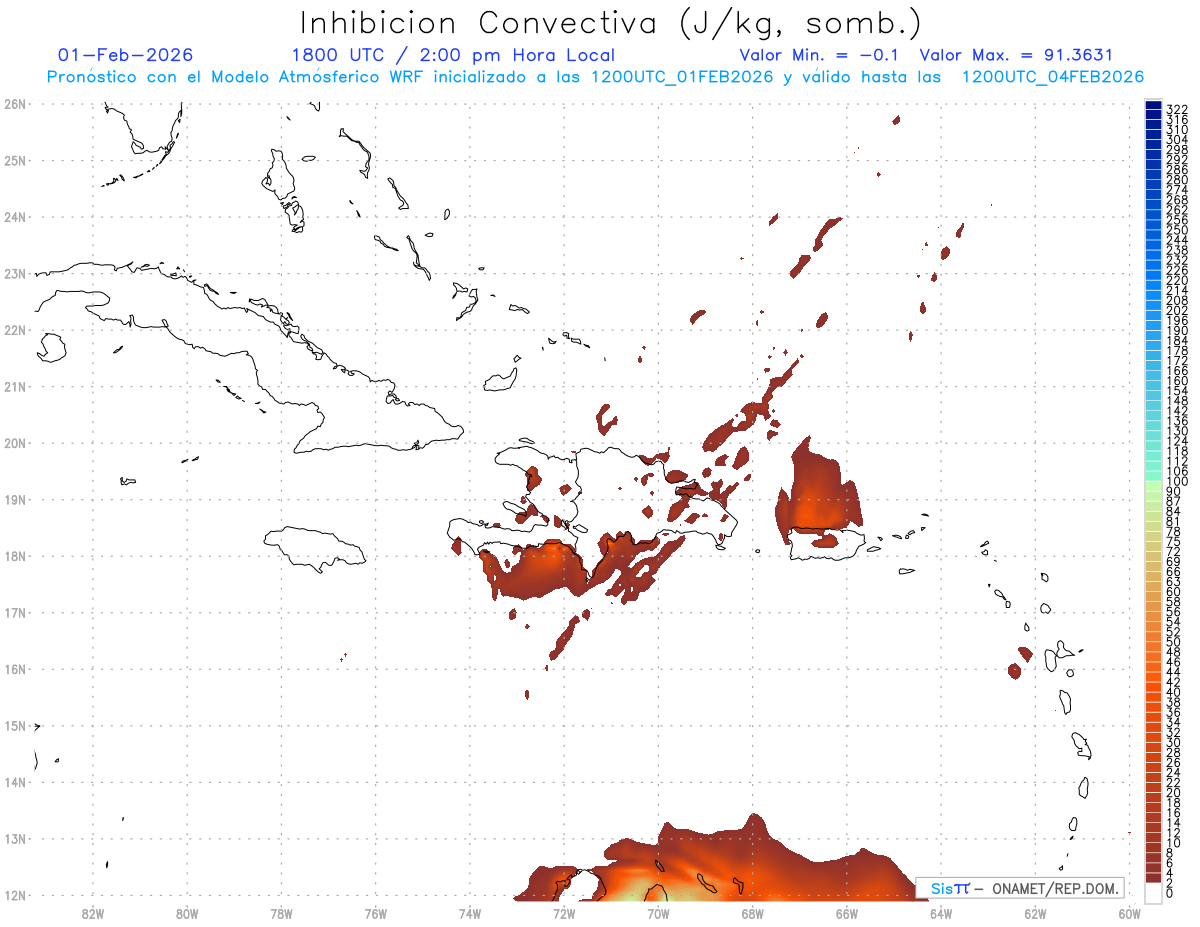Screen dimensions: 1200x927
Task: Click the 50 value on the color legend
Action: 1174,642
